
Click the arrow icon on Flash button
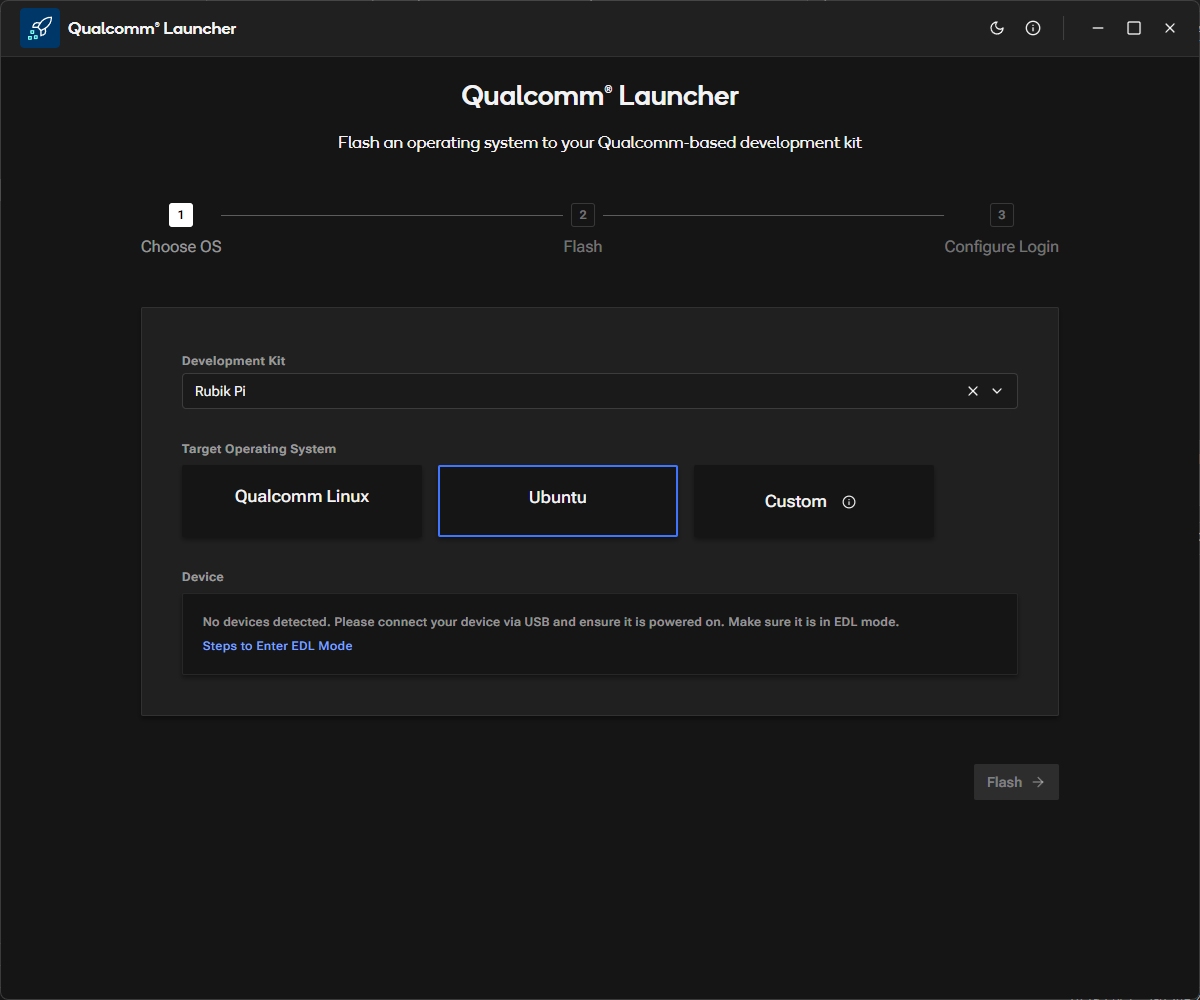(x=1038, y=782)
